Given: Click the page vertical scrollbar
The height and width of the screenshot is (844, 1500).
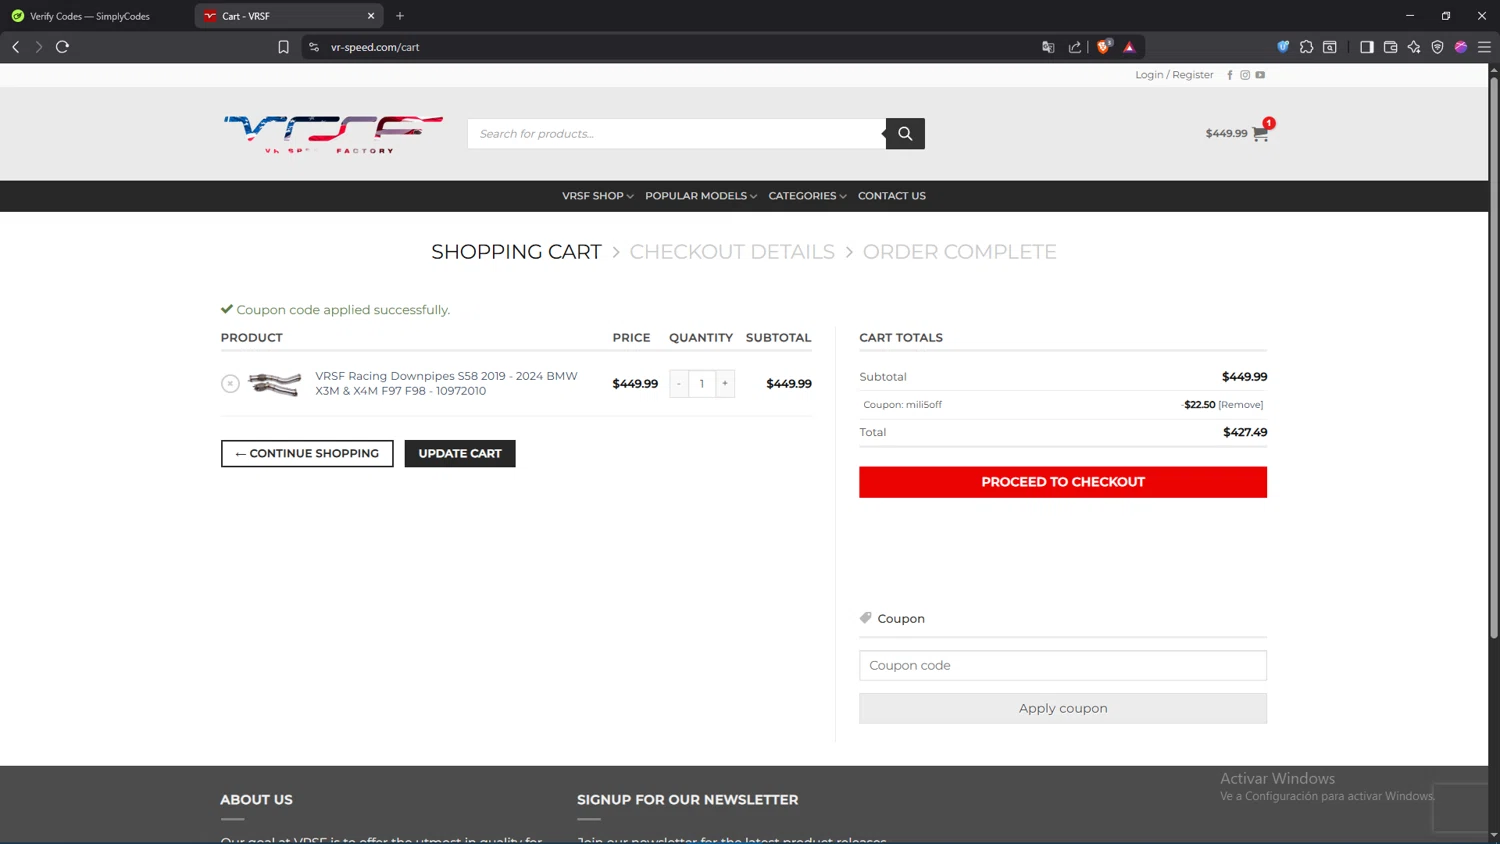Looking at the screenshot, I should tap(1494, 360).
